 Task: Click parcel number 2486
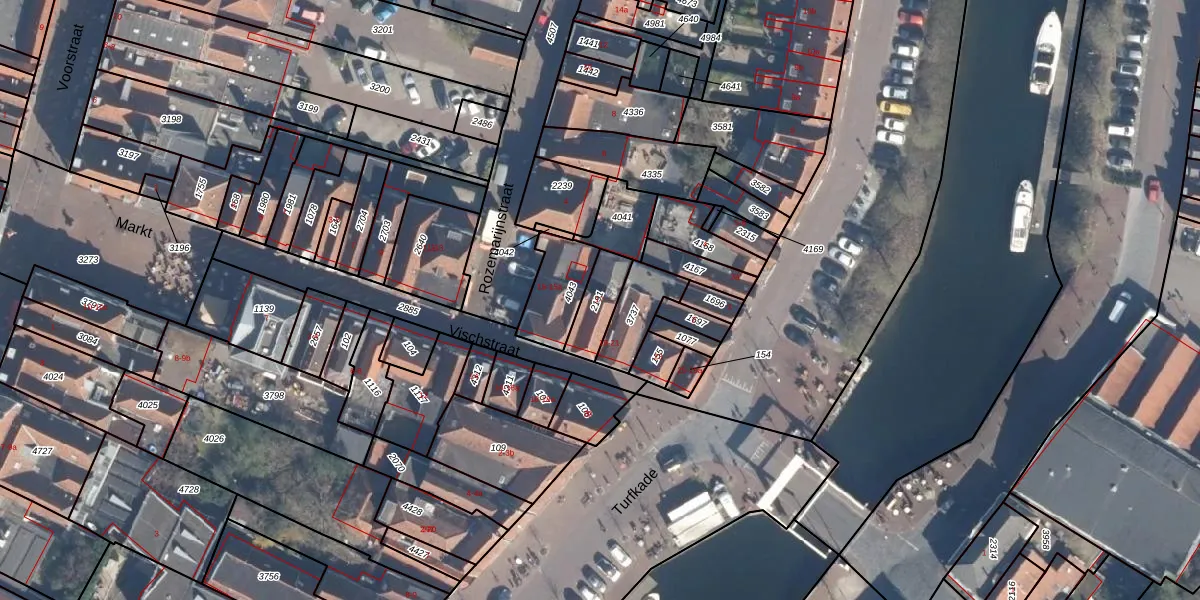(482, 123)
